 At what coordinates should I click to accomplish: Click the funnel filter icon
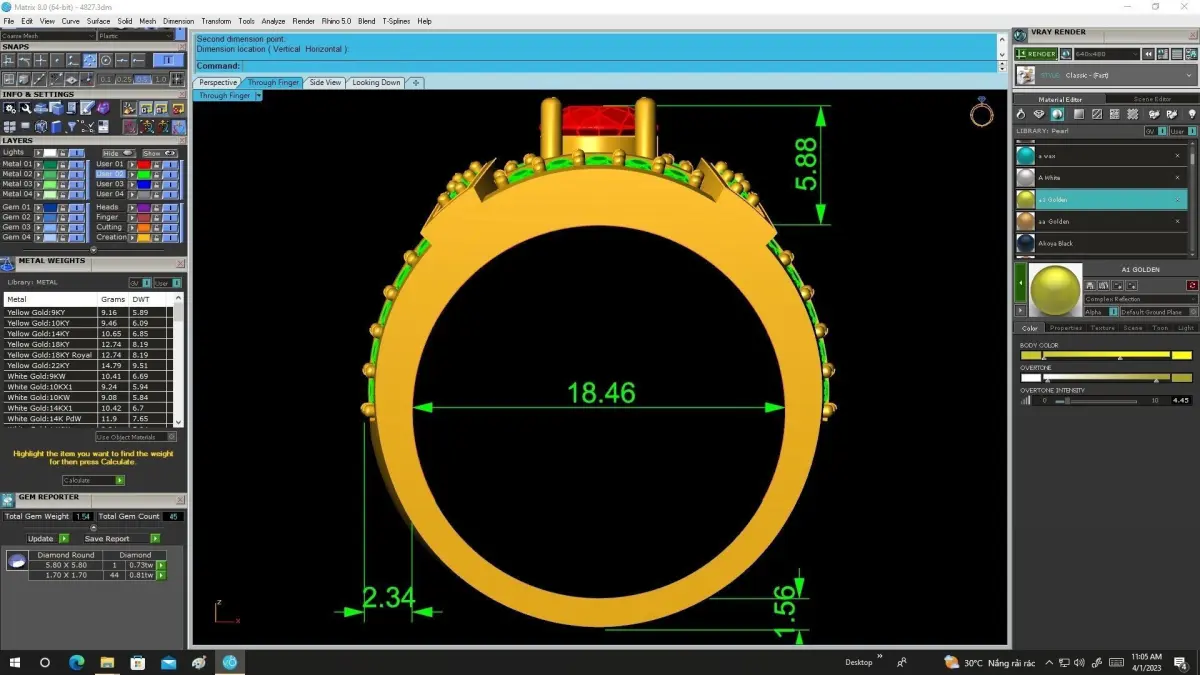coord(72,127)
